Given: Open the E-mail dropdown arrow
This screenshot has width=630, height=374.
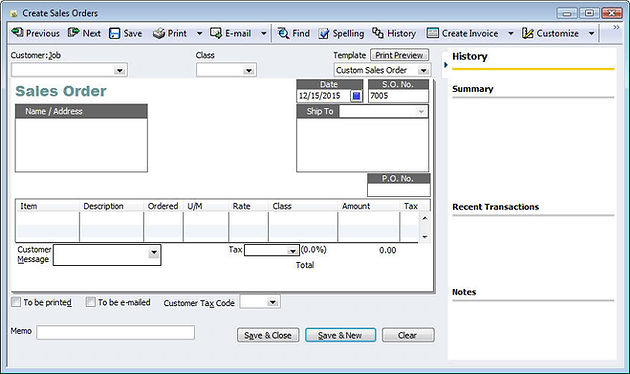Looking at the screenshot, I should tap(264, 33).
